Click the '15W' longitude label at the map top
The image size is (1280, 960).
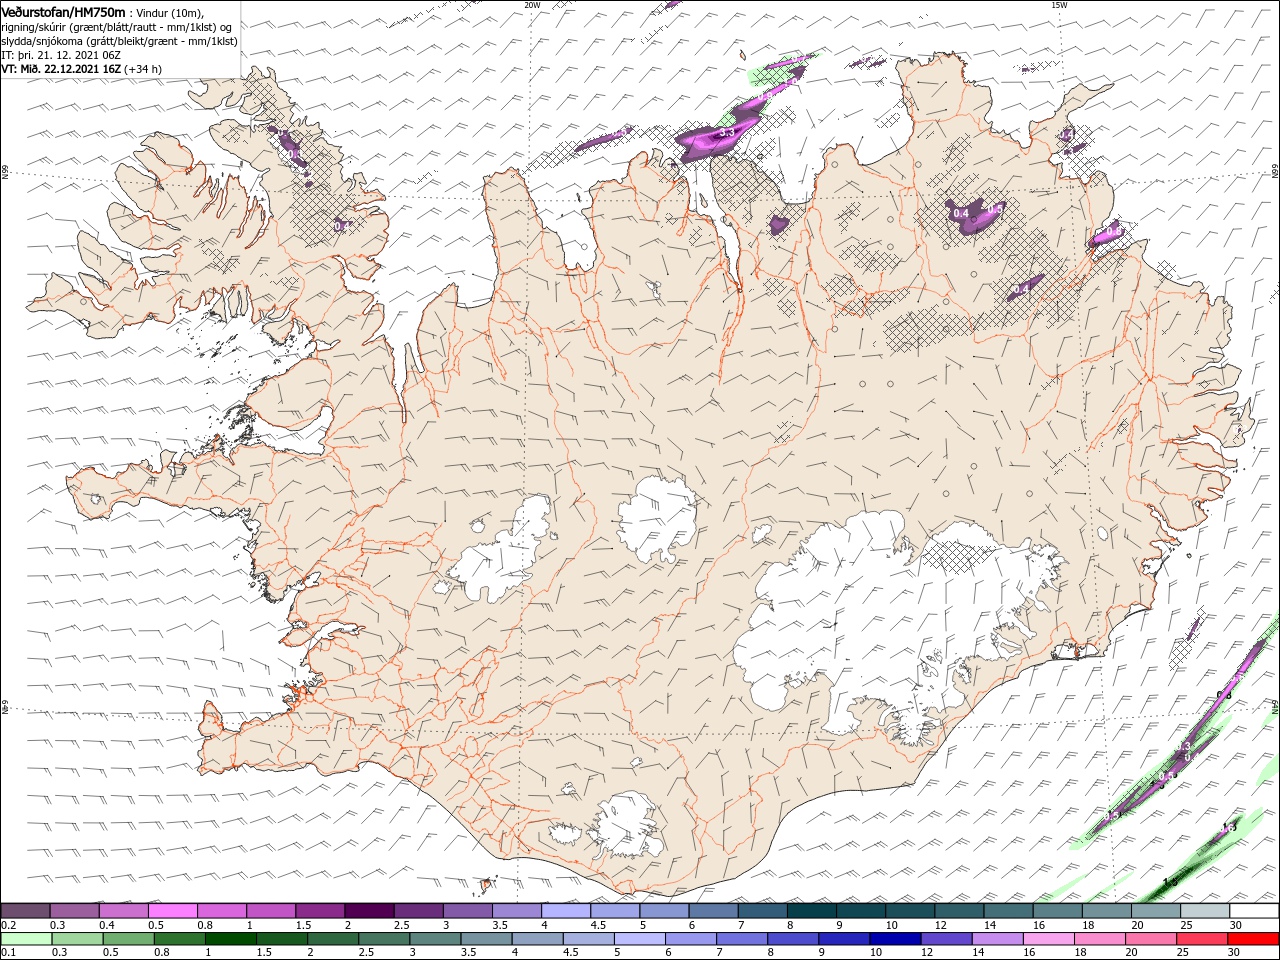(1059, 5)
